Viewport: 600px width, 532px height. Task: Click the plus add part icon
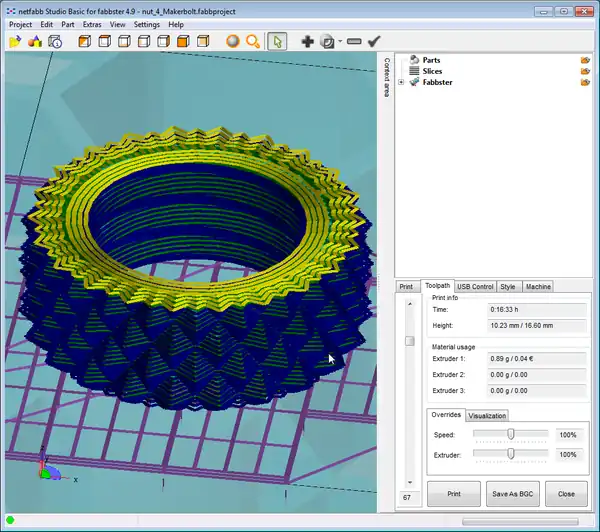(307, 42)
